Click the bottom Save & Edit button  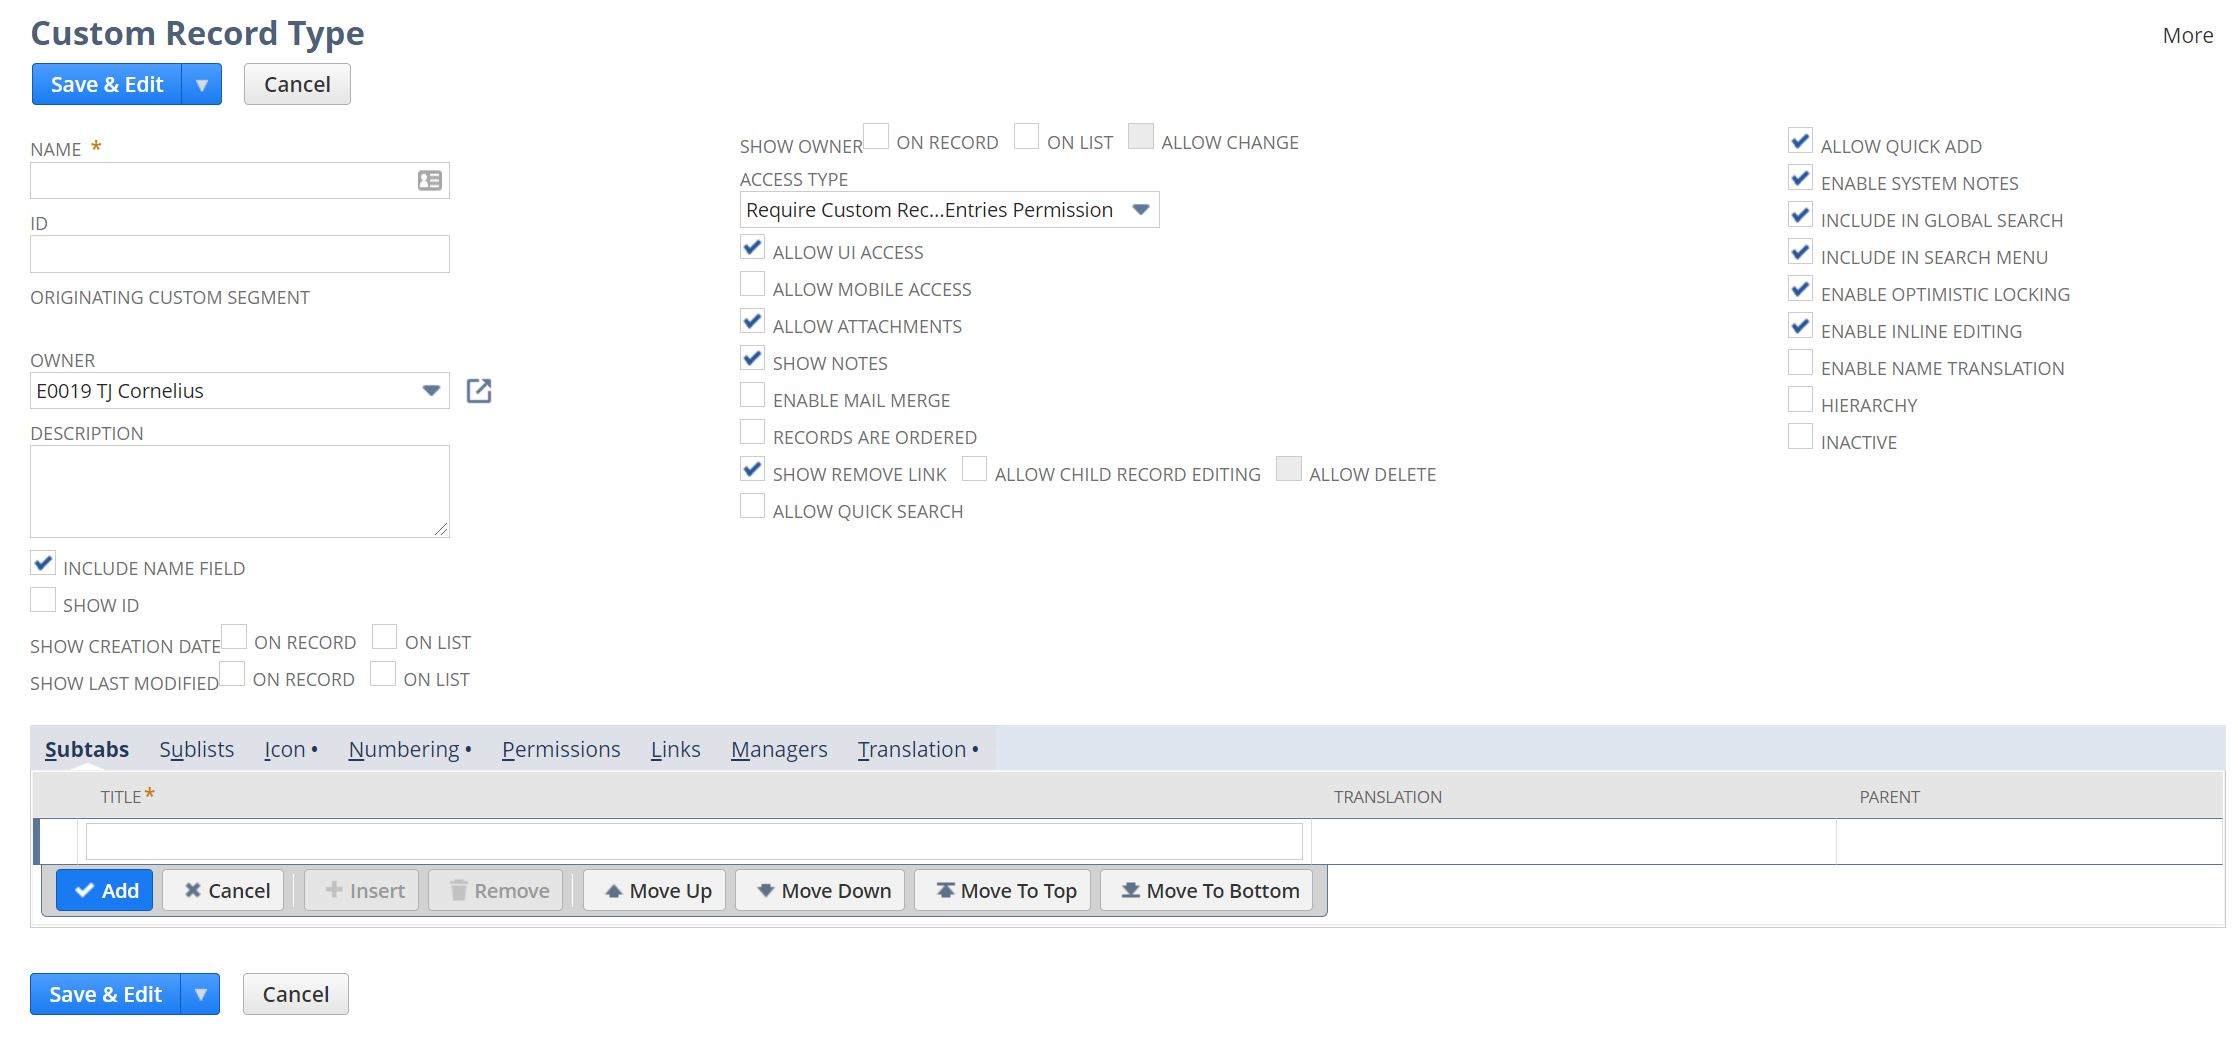[105, 994]
